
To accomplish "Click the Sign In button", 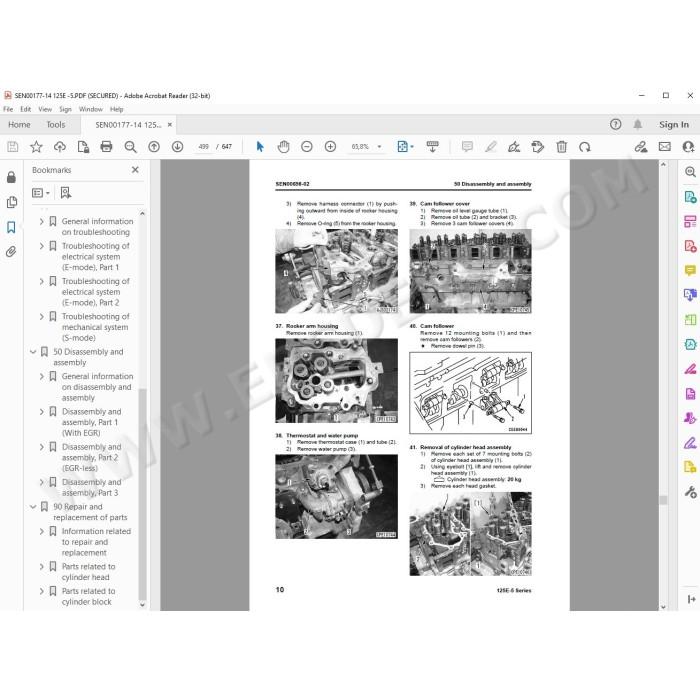I will [x=674, y=125].
